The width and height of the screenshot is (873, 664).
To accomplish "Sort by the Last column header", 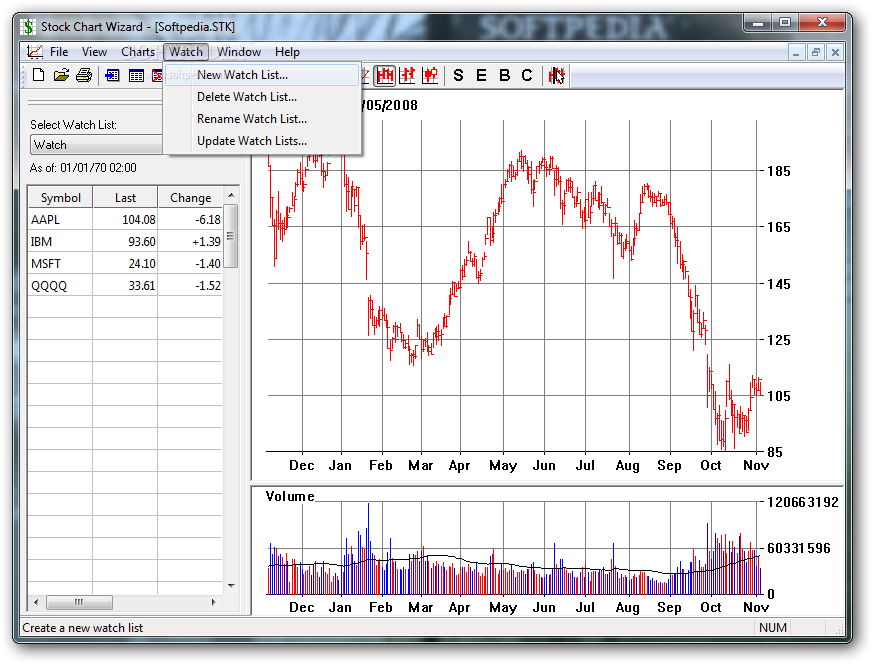I will (125, 198).
